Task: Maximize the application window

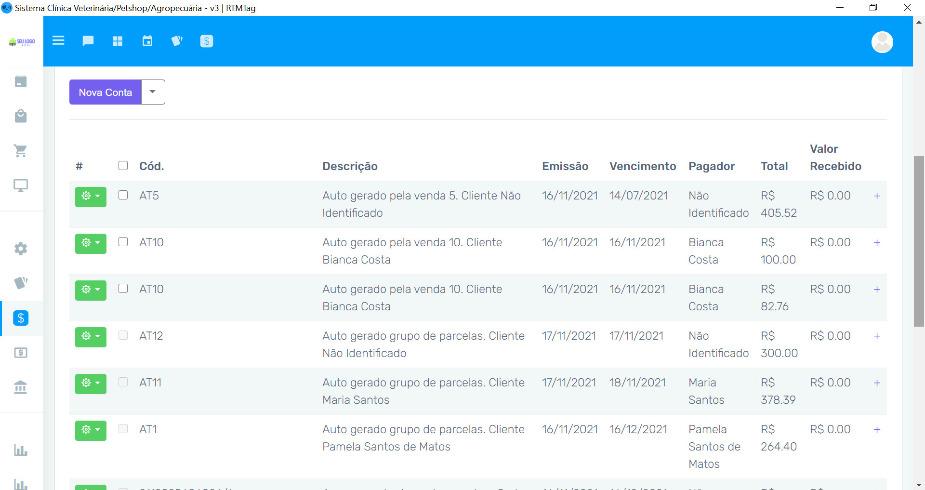Action: click(x=874, y=8)
